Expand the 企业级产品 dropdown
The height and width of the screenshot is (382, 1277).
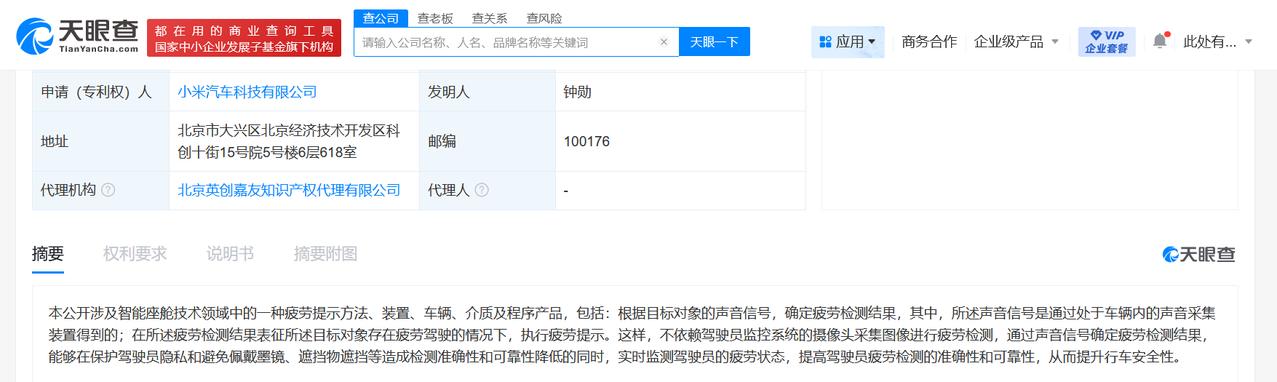pos(1016,42)
